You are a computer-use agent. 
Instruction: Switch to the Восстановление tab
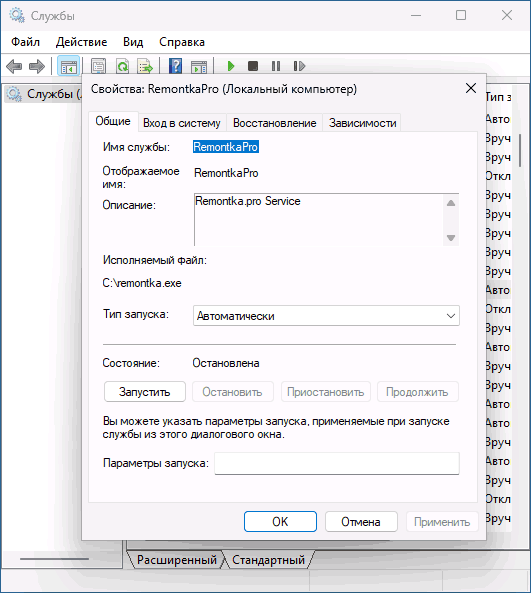[275, 123]
